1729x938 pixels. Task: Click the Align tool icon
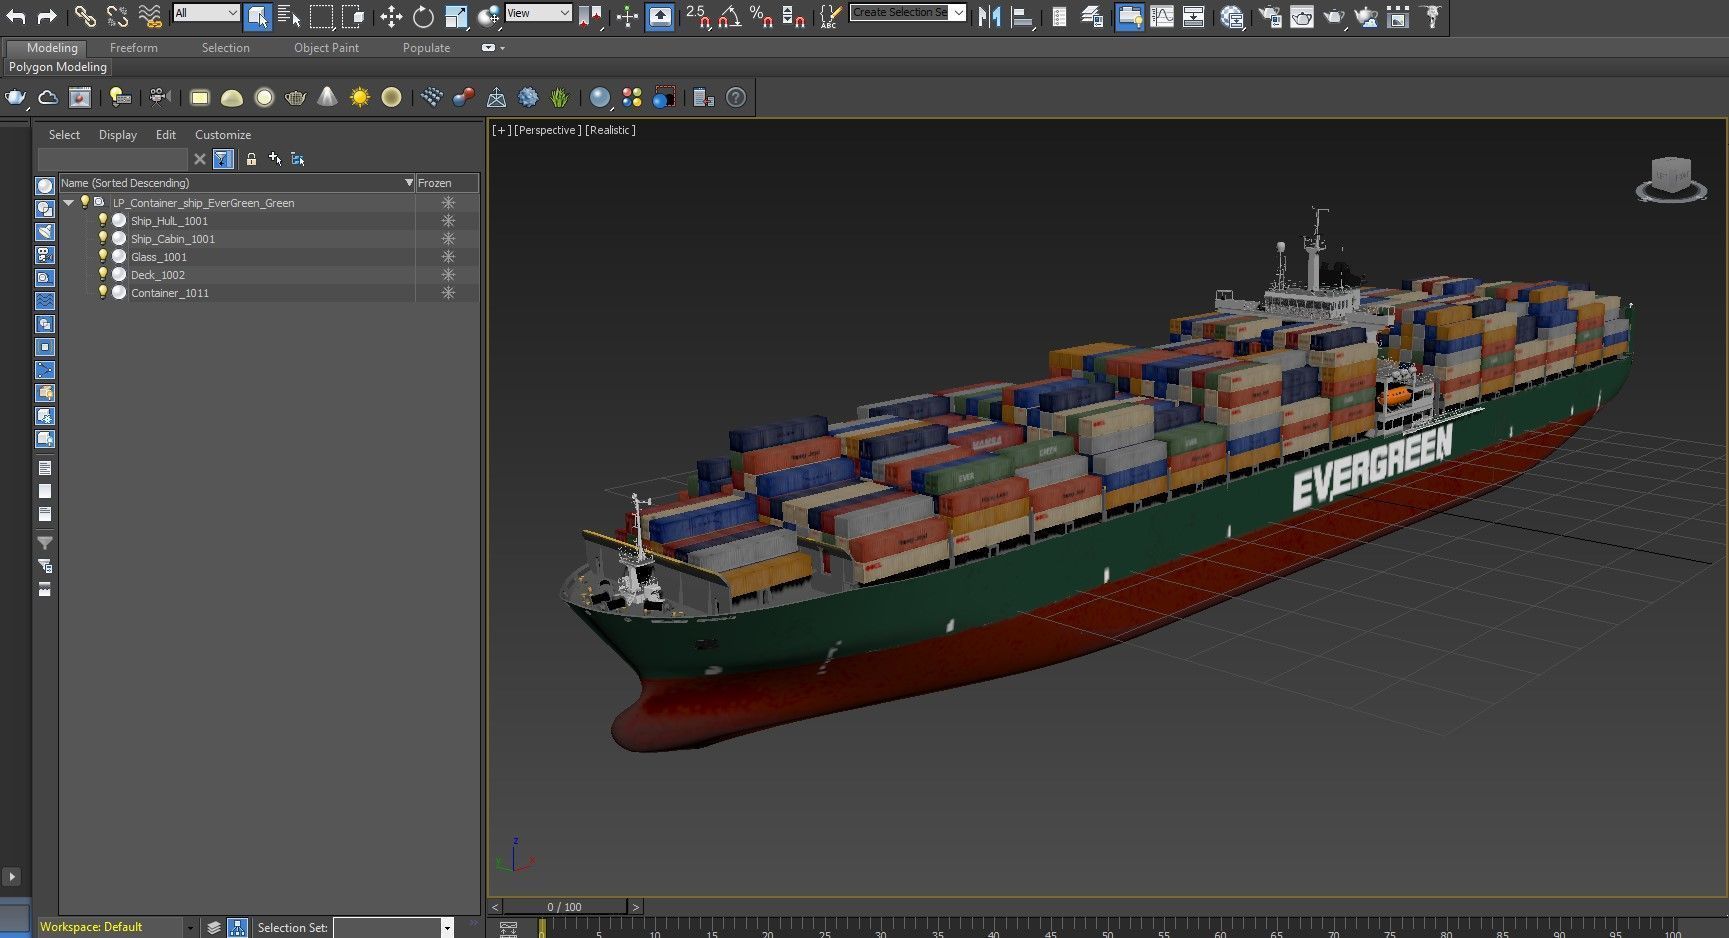tap(1021, 16)
